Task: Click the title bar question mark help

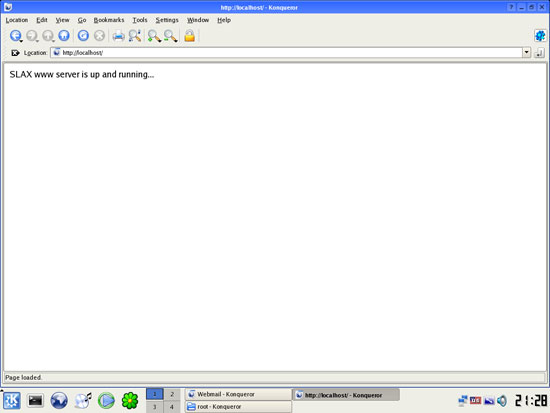Action: (511, 7)
